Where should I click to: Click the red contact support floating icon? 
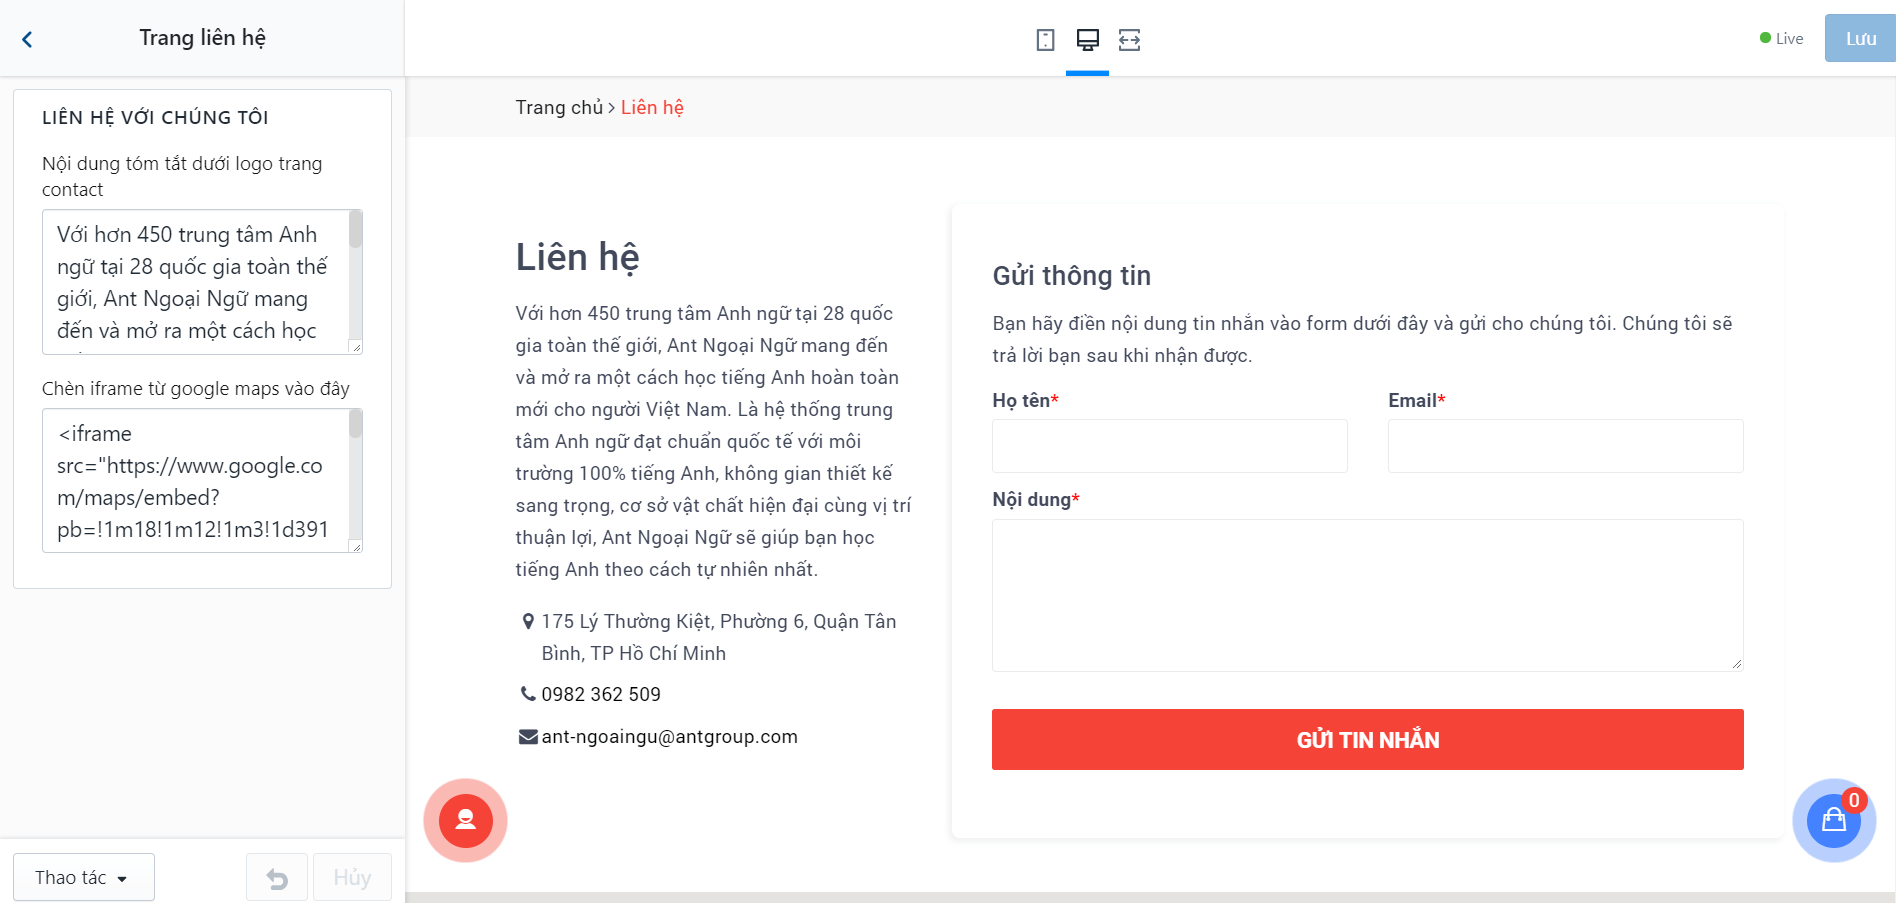(465, 820)
